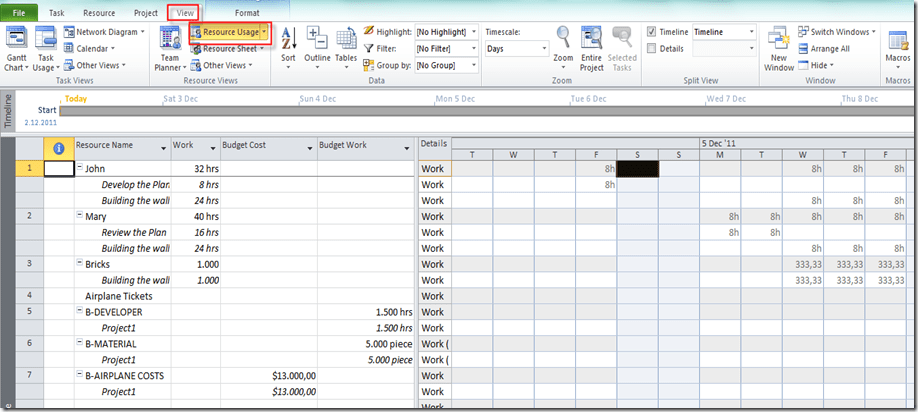
Task: Uncheck the Timeline checkbox
Action: [653, 32]
